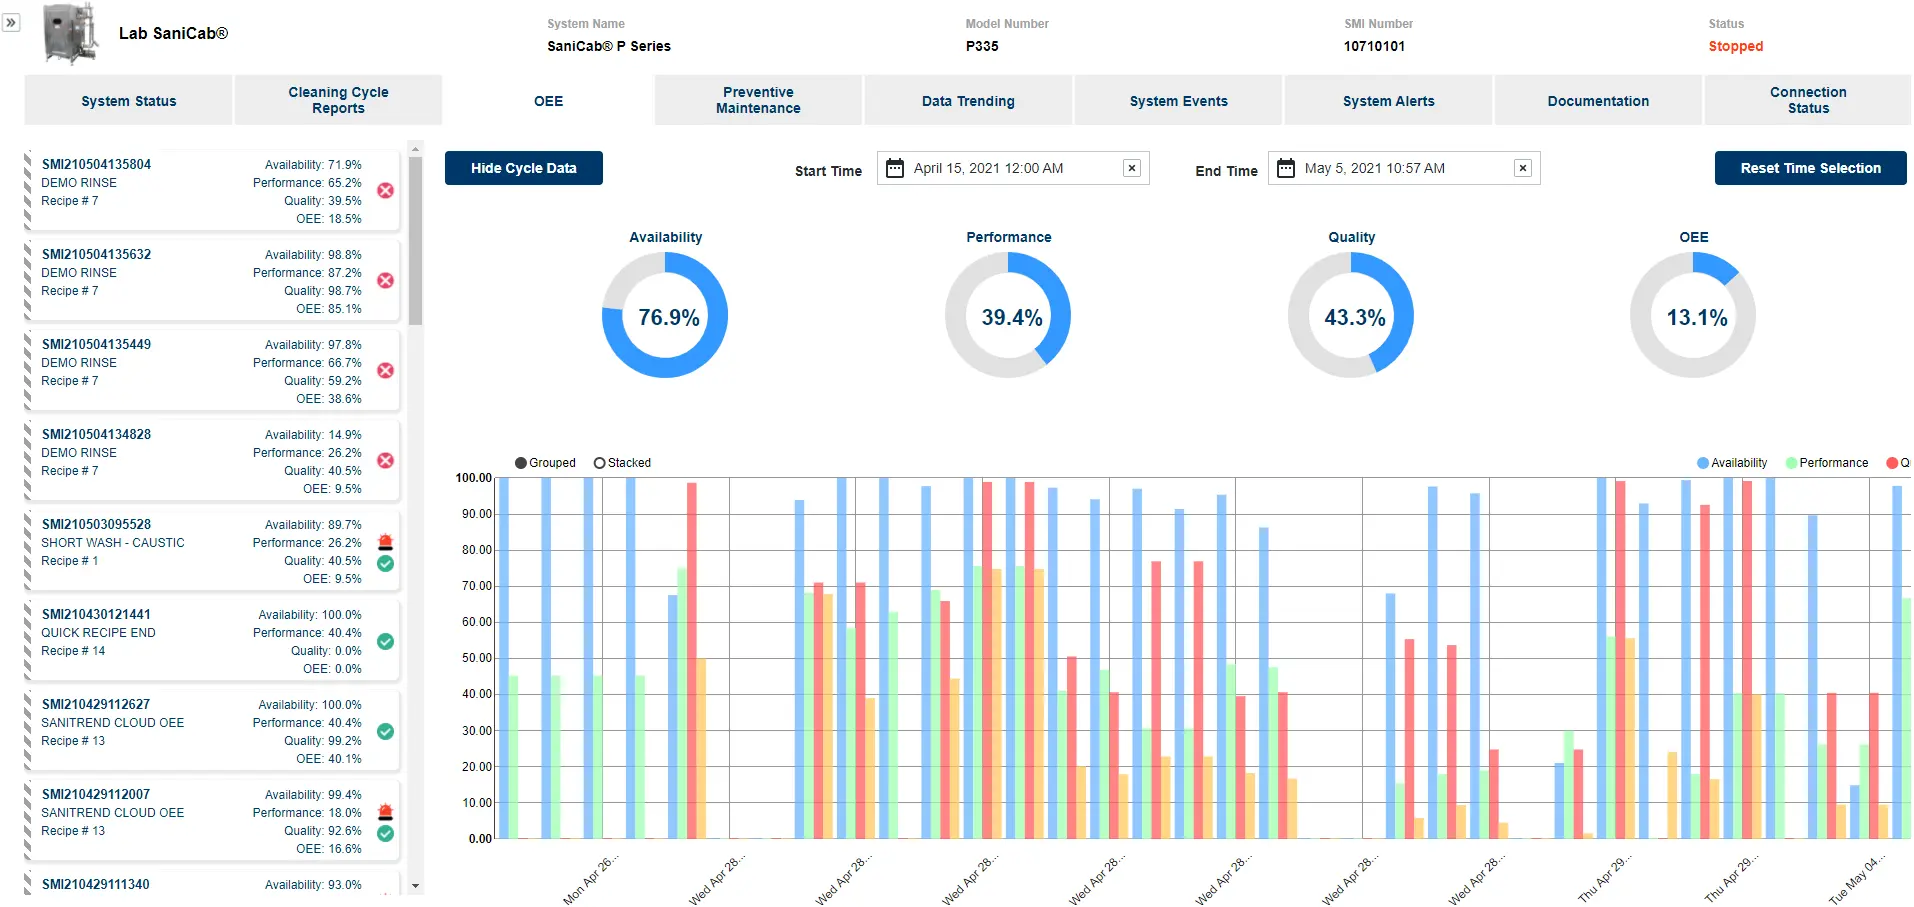
Task: Switch to the Data Trending tab
Action: (x=968, y=101)
